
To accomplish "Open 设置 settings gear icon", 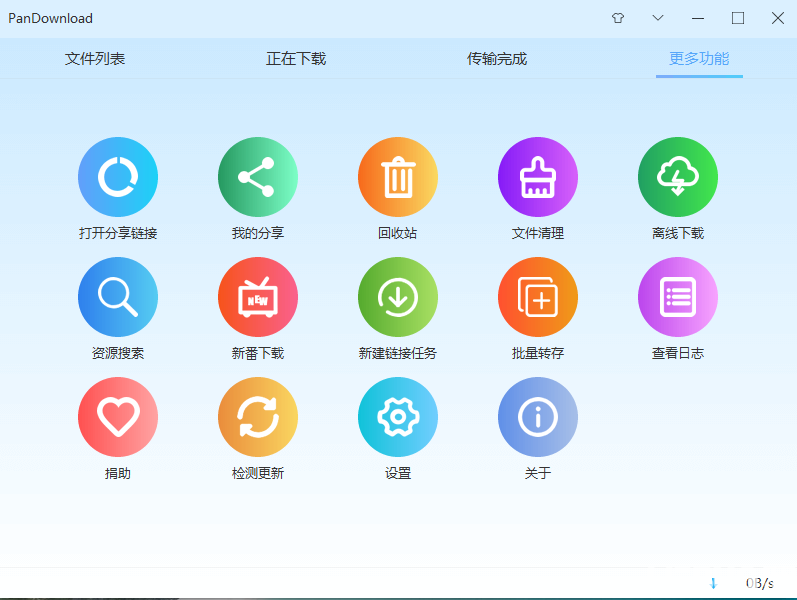I will (398, 417).
